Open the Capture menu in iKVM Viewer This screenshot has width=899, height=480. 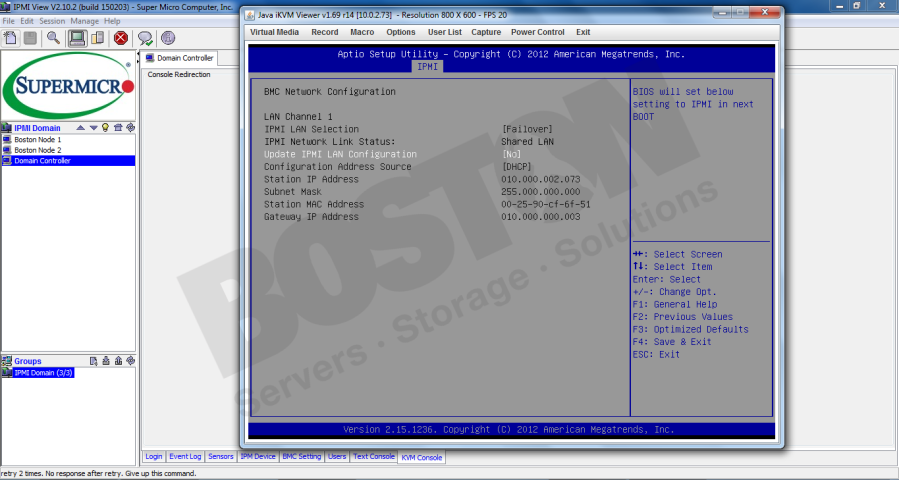pyautogui.click(x=486, y=32)
